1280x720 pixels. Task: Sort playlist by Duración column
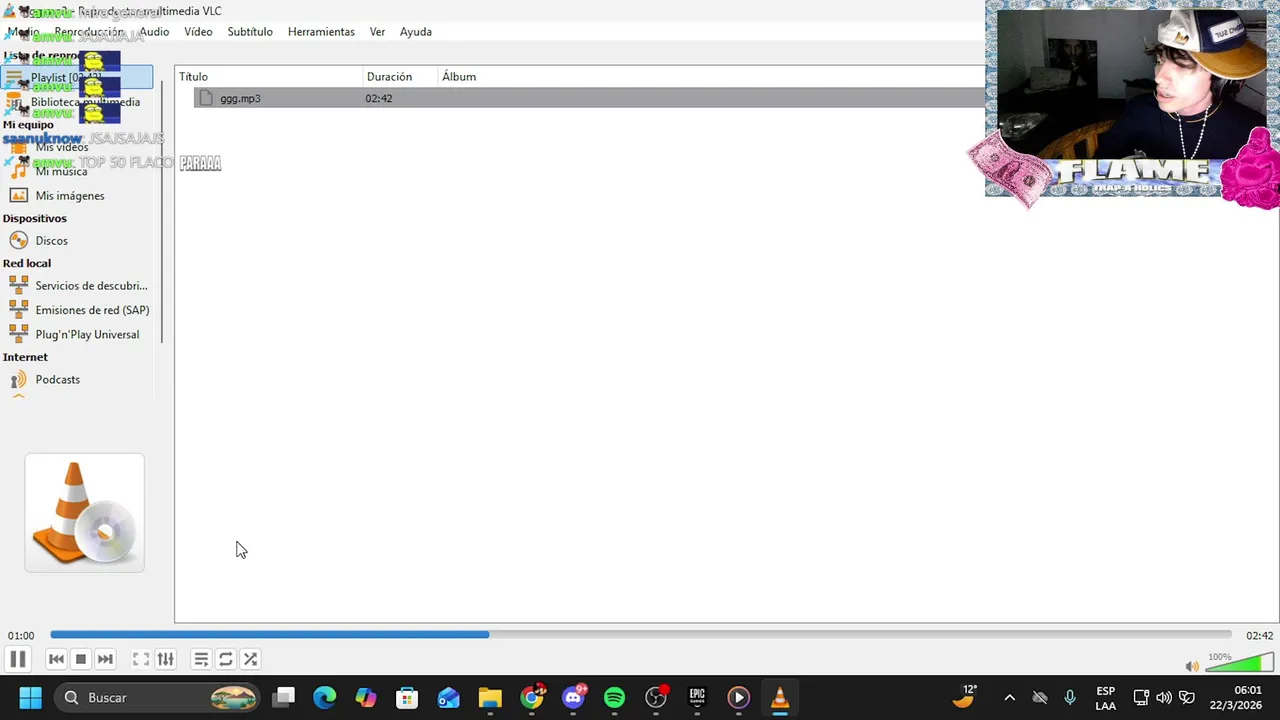tap(401, 76)
